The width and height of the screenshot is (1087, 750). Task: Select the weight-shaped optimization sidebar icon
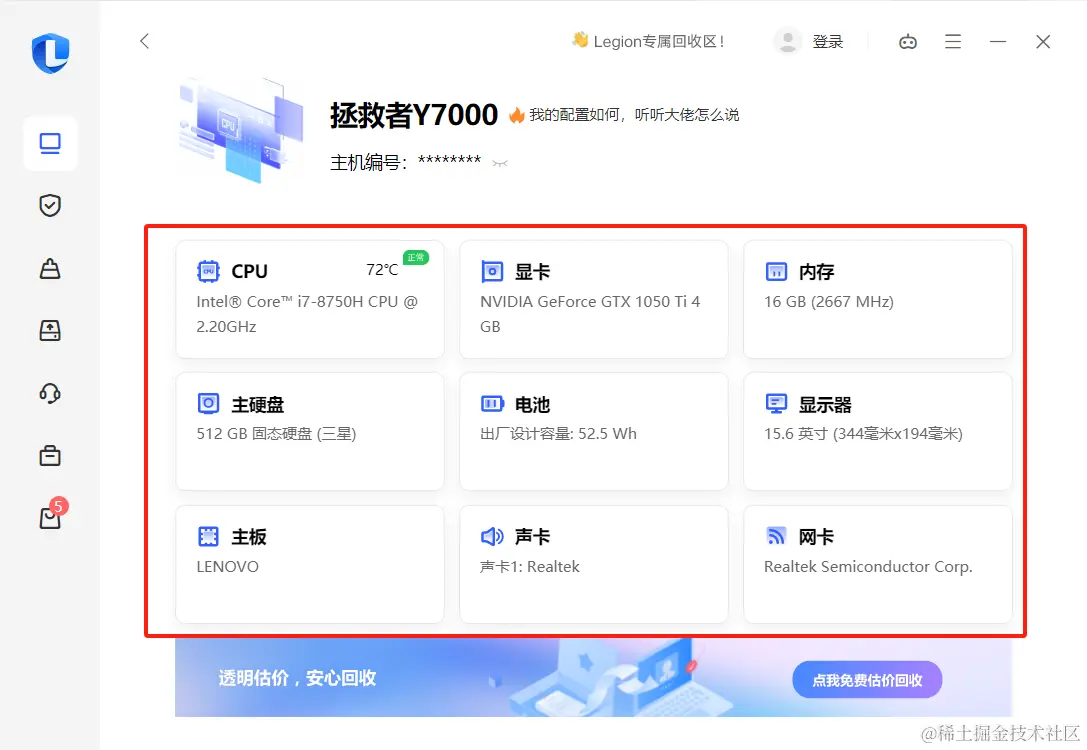click(50, 268)
